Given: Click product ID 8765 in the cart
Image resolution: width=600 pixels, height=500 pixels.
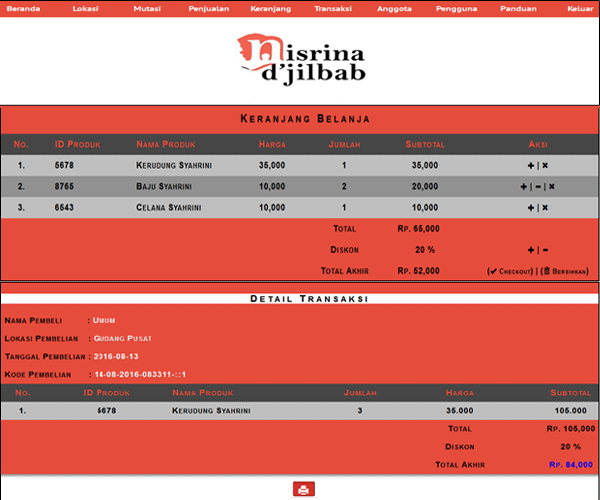Looking at the screenshot, I should click(x=64, y=186).
